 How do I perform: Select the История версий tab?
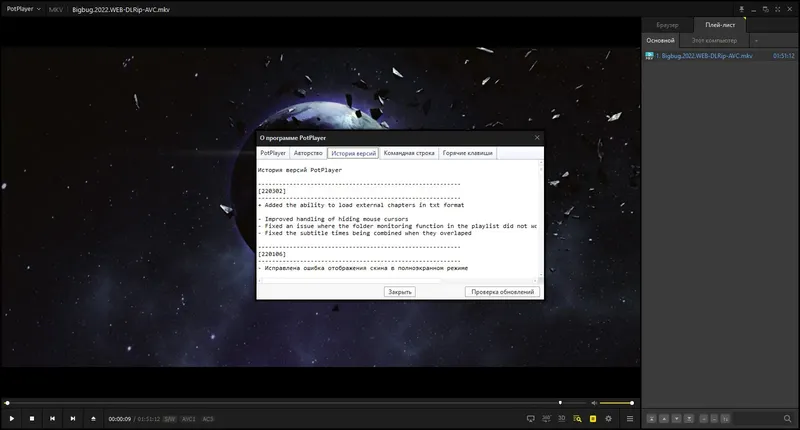354,153
